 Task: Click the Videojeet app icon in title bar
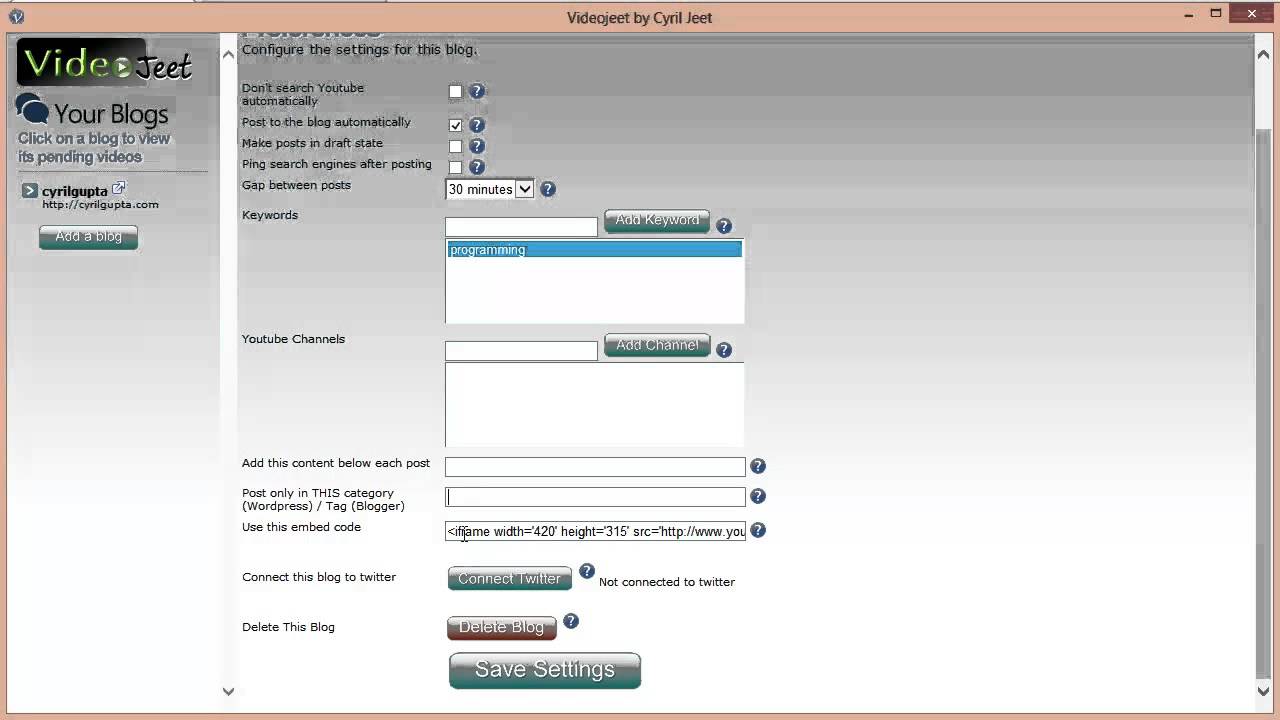coord(16,16)
